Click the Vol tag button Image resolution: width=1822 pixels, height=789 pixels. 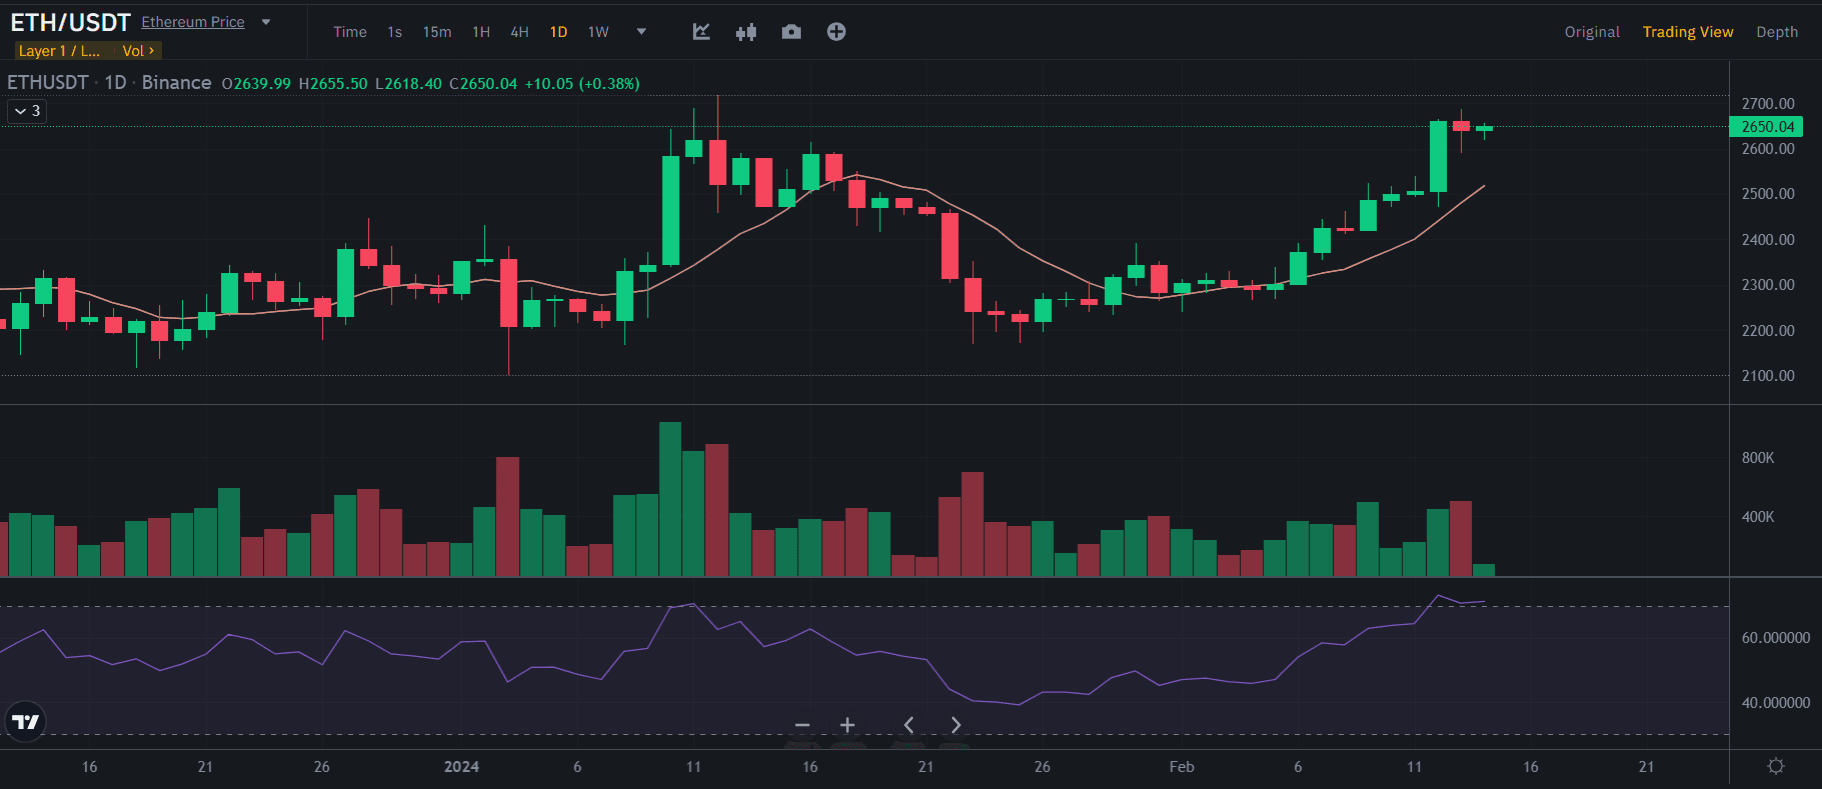[138, 51]
